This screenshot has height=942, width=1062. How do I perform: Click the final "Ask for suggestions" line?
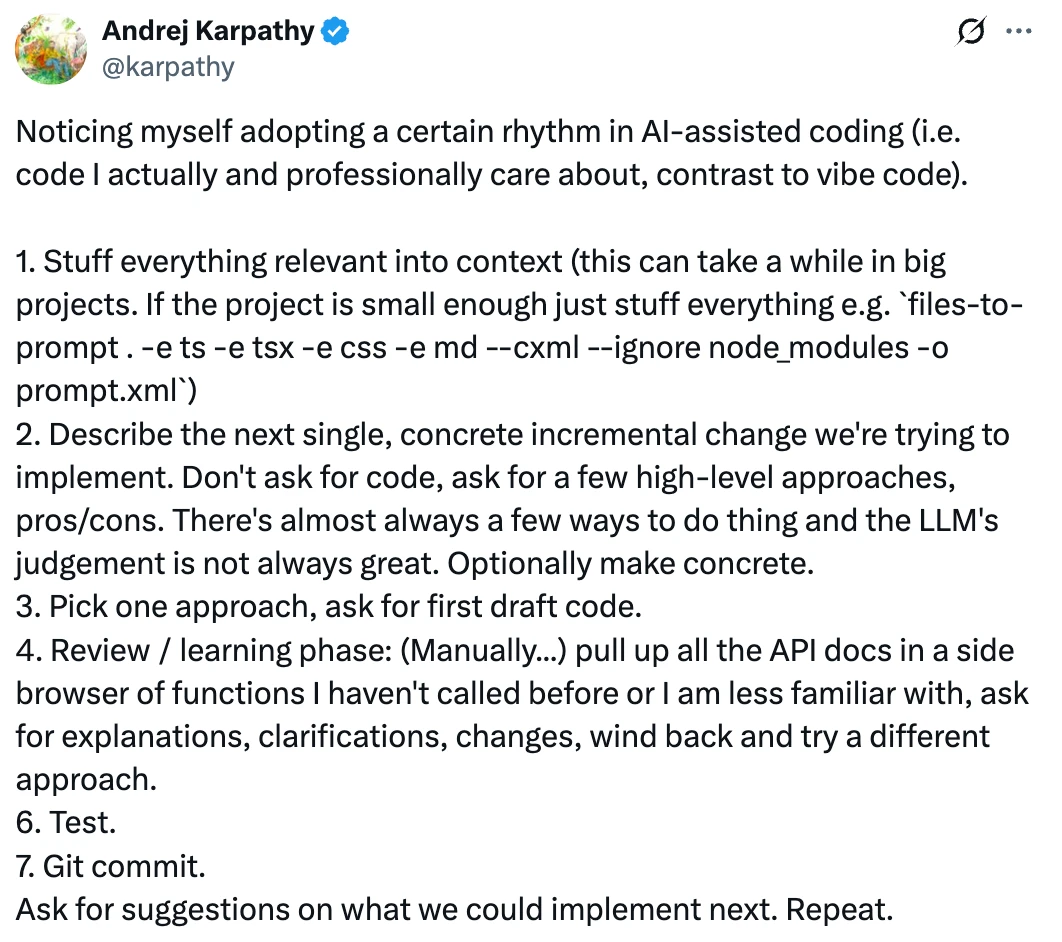click(453, 910)
